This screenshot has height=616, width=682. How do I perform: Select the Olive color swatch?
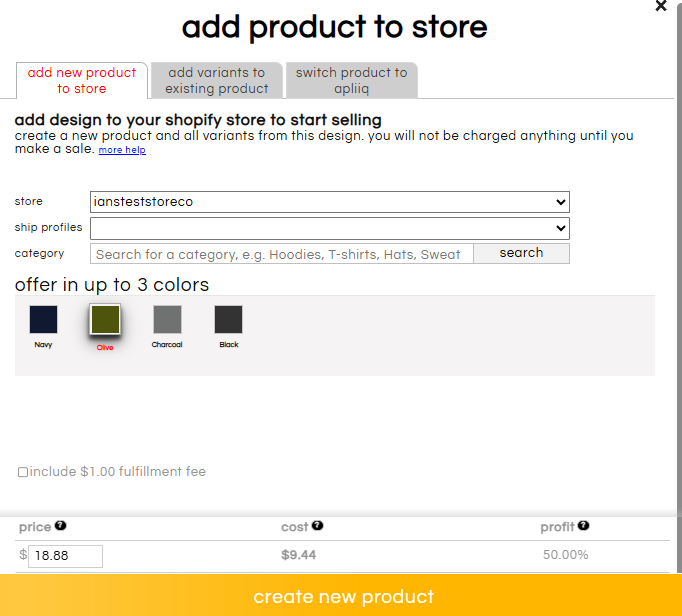105,320
